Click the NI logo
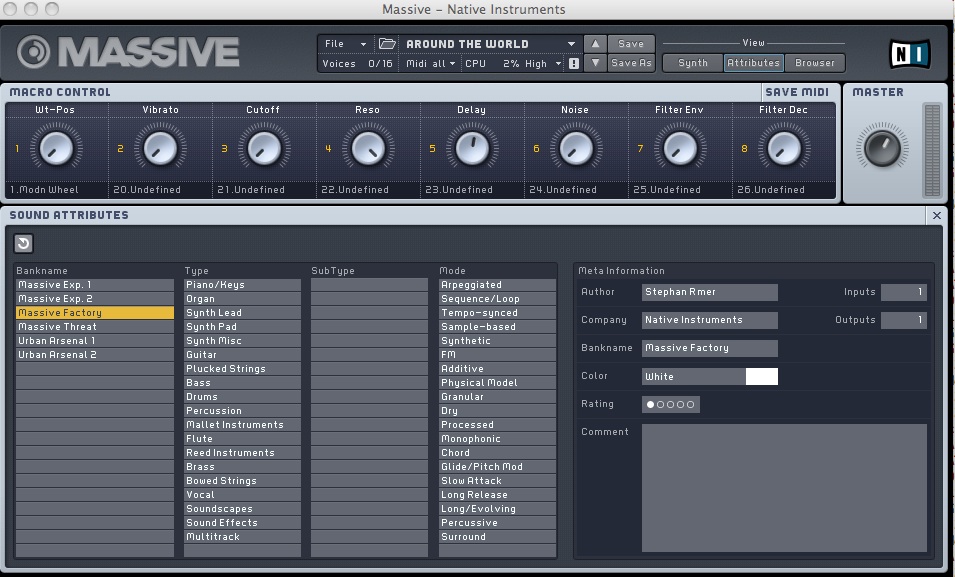Screen dimensions: 955x577 [x=910, y=54]
